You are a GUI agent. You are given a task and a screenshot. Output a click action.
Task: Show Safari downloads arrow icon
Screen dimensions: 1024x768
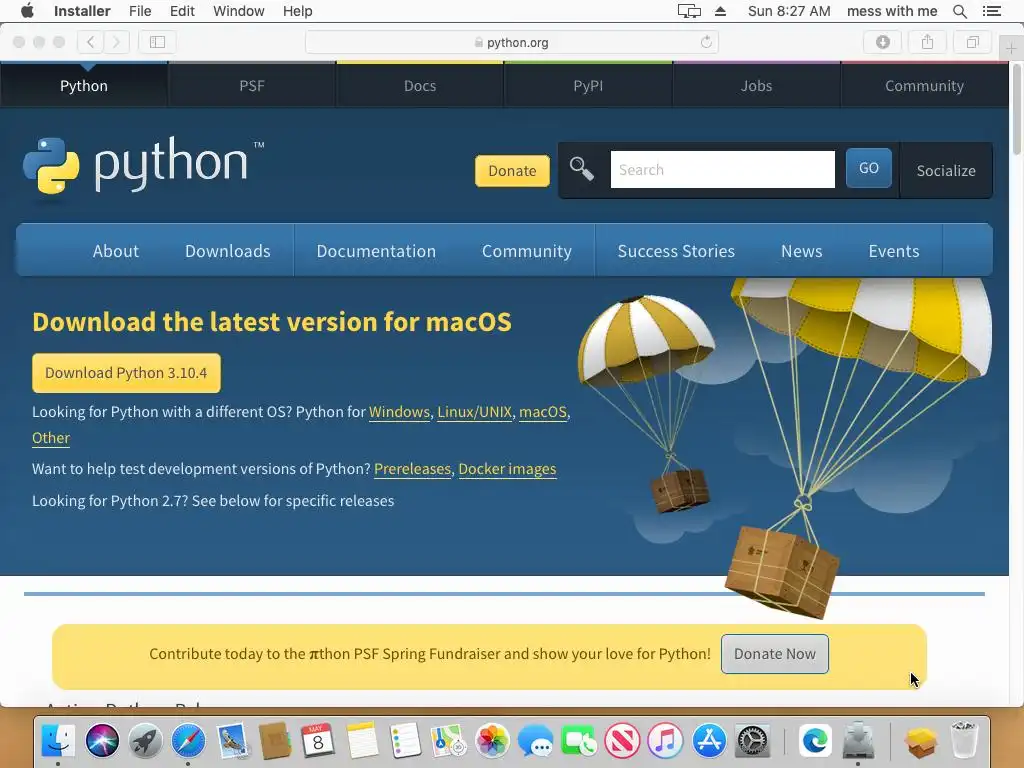[883, 42]
